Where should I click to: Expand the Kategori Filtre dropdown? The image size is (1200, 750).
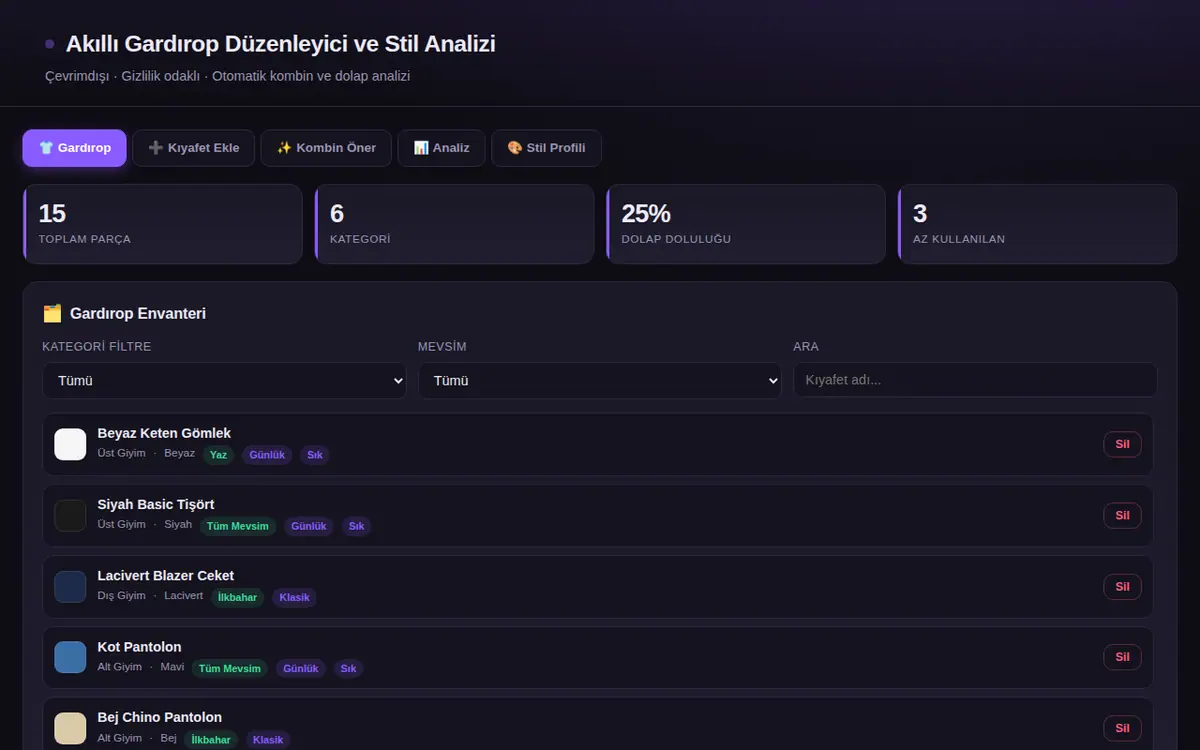coord(224,381)
